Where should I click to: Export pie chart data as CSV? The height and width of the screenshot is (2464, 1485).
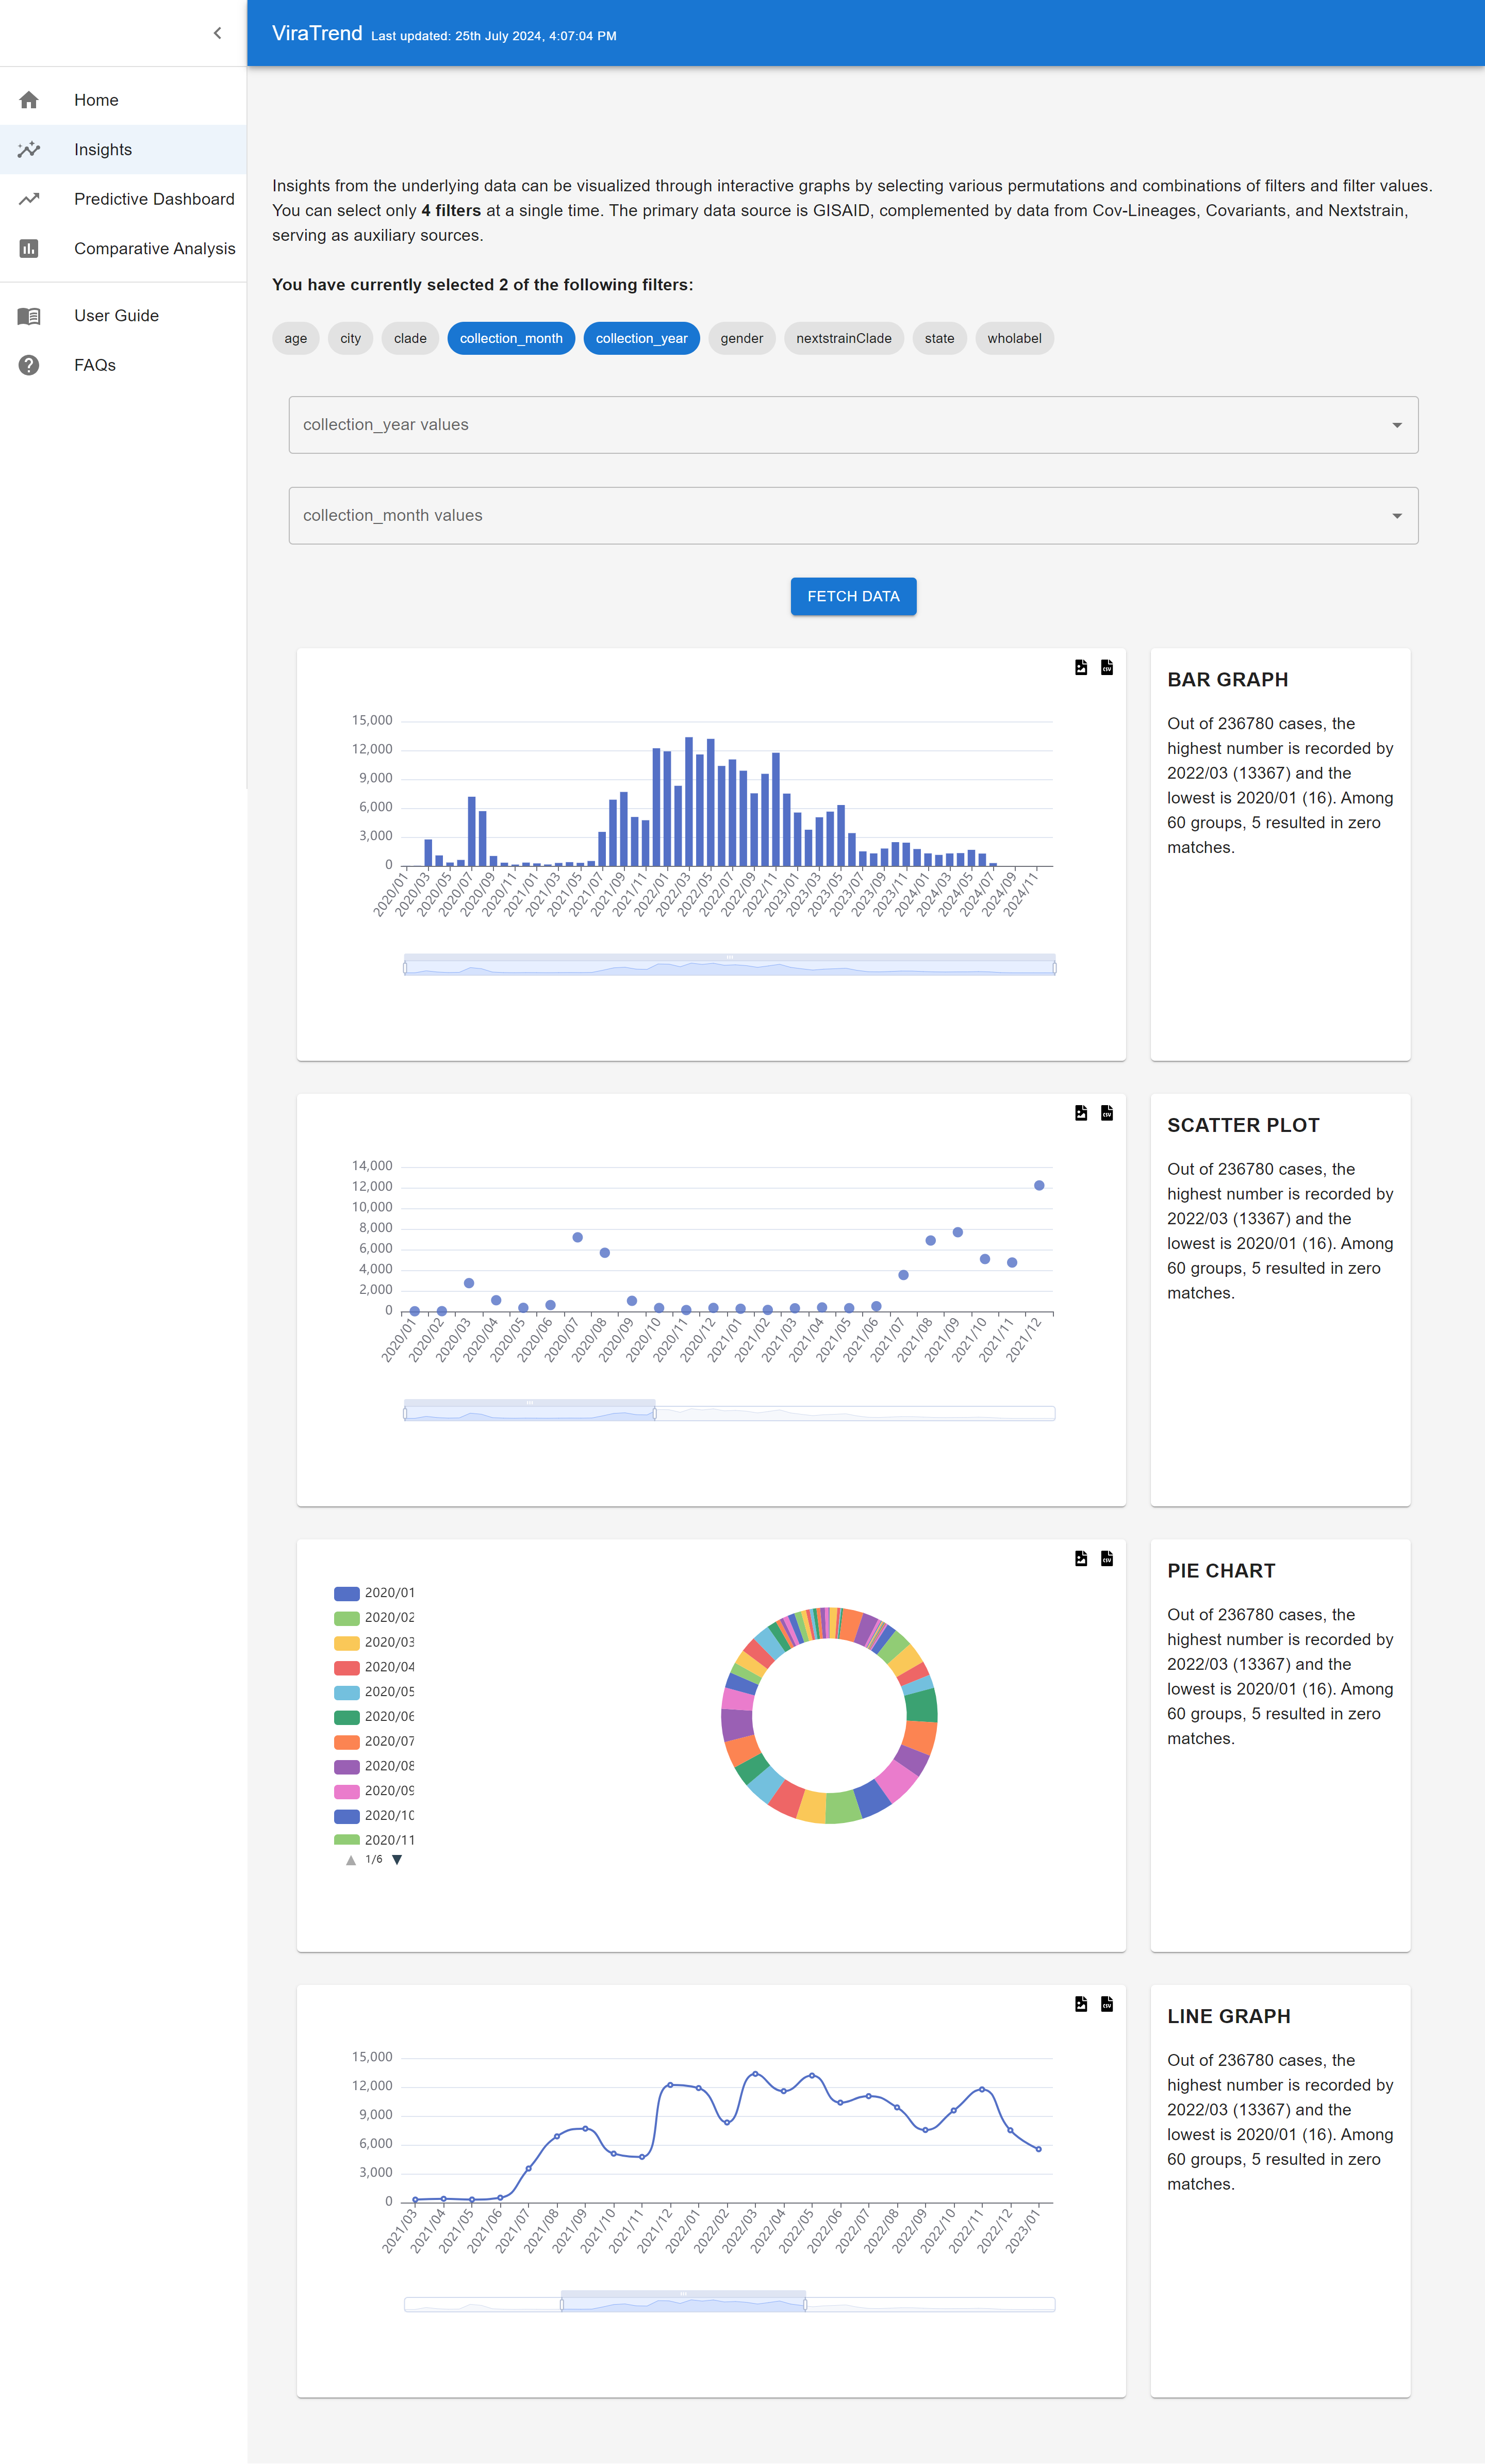1106,1558
